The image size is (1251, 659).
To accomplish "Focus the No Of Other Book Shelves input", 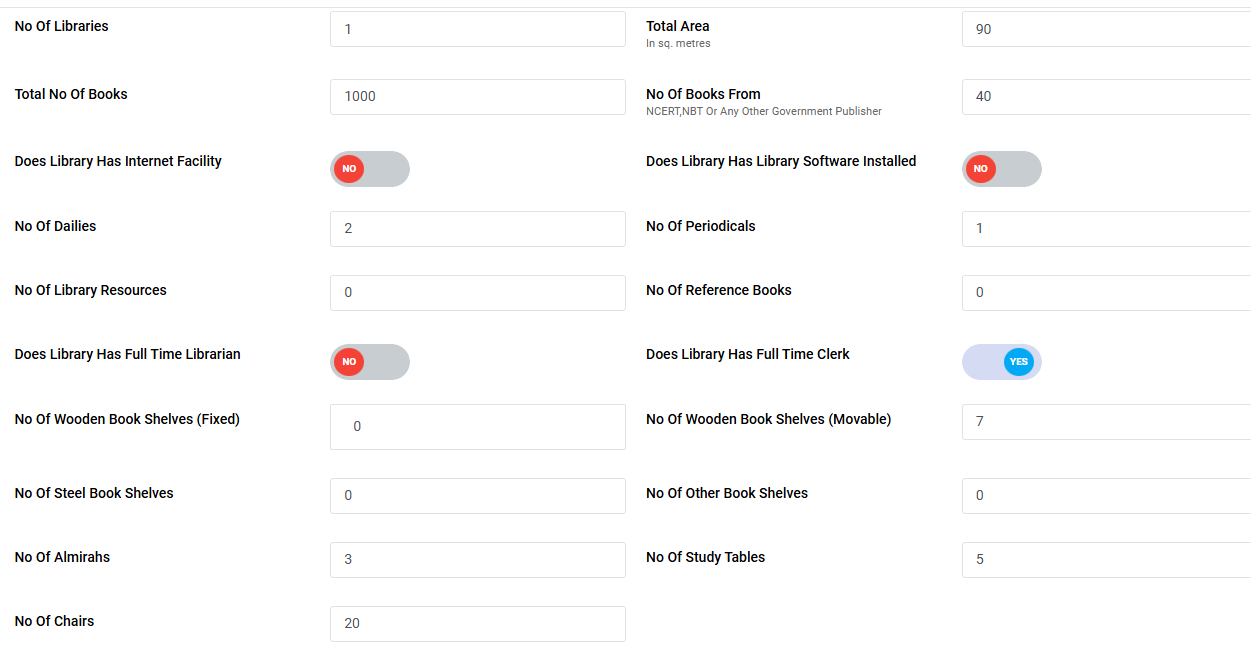I will 1105,496.
